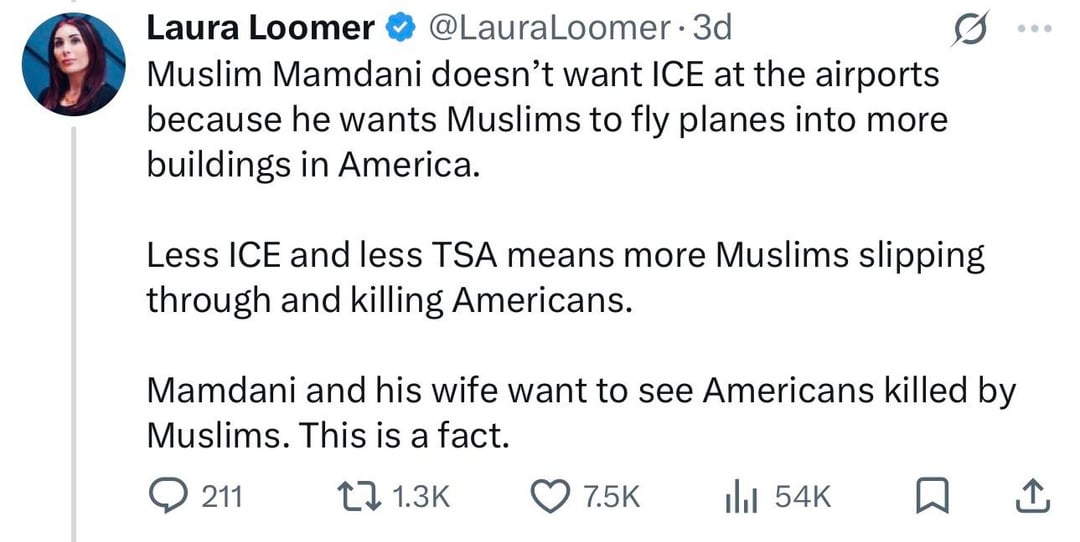Image resolution: width=1080 pixels, height=542 pixels.
Task: Click the vertical thread line below the avatar
Action: tap(74, 330)
